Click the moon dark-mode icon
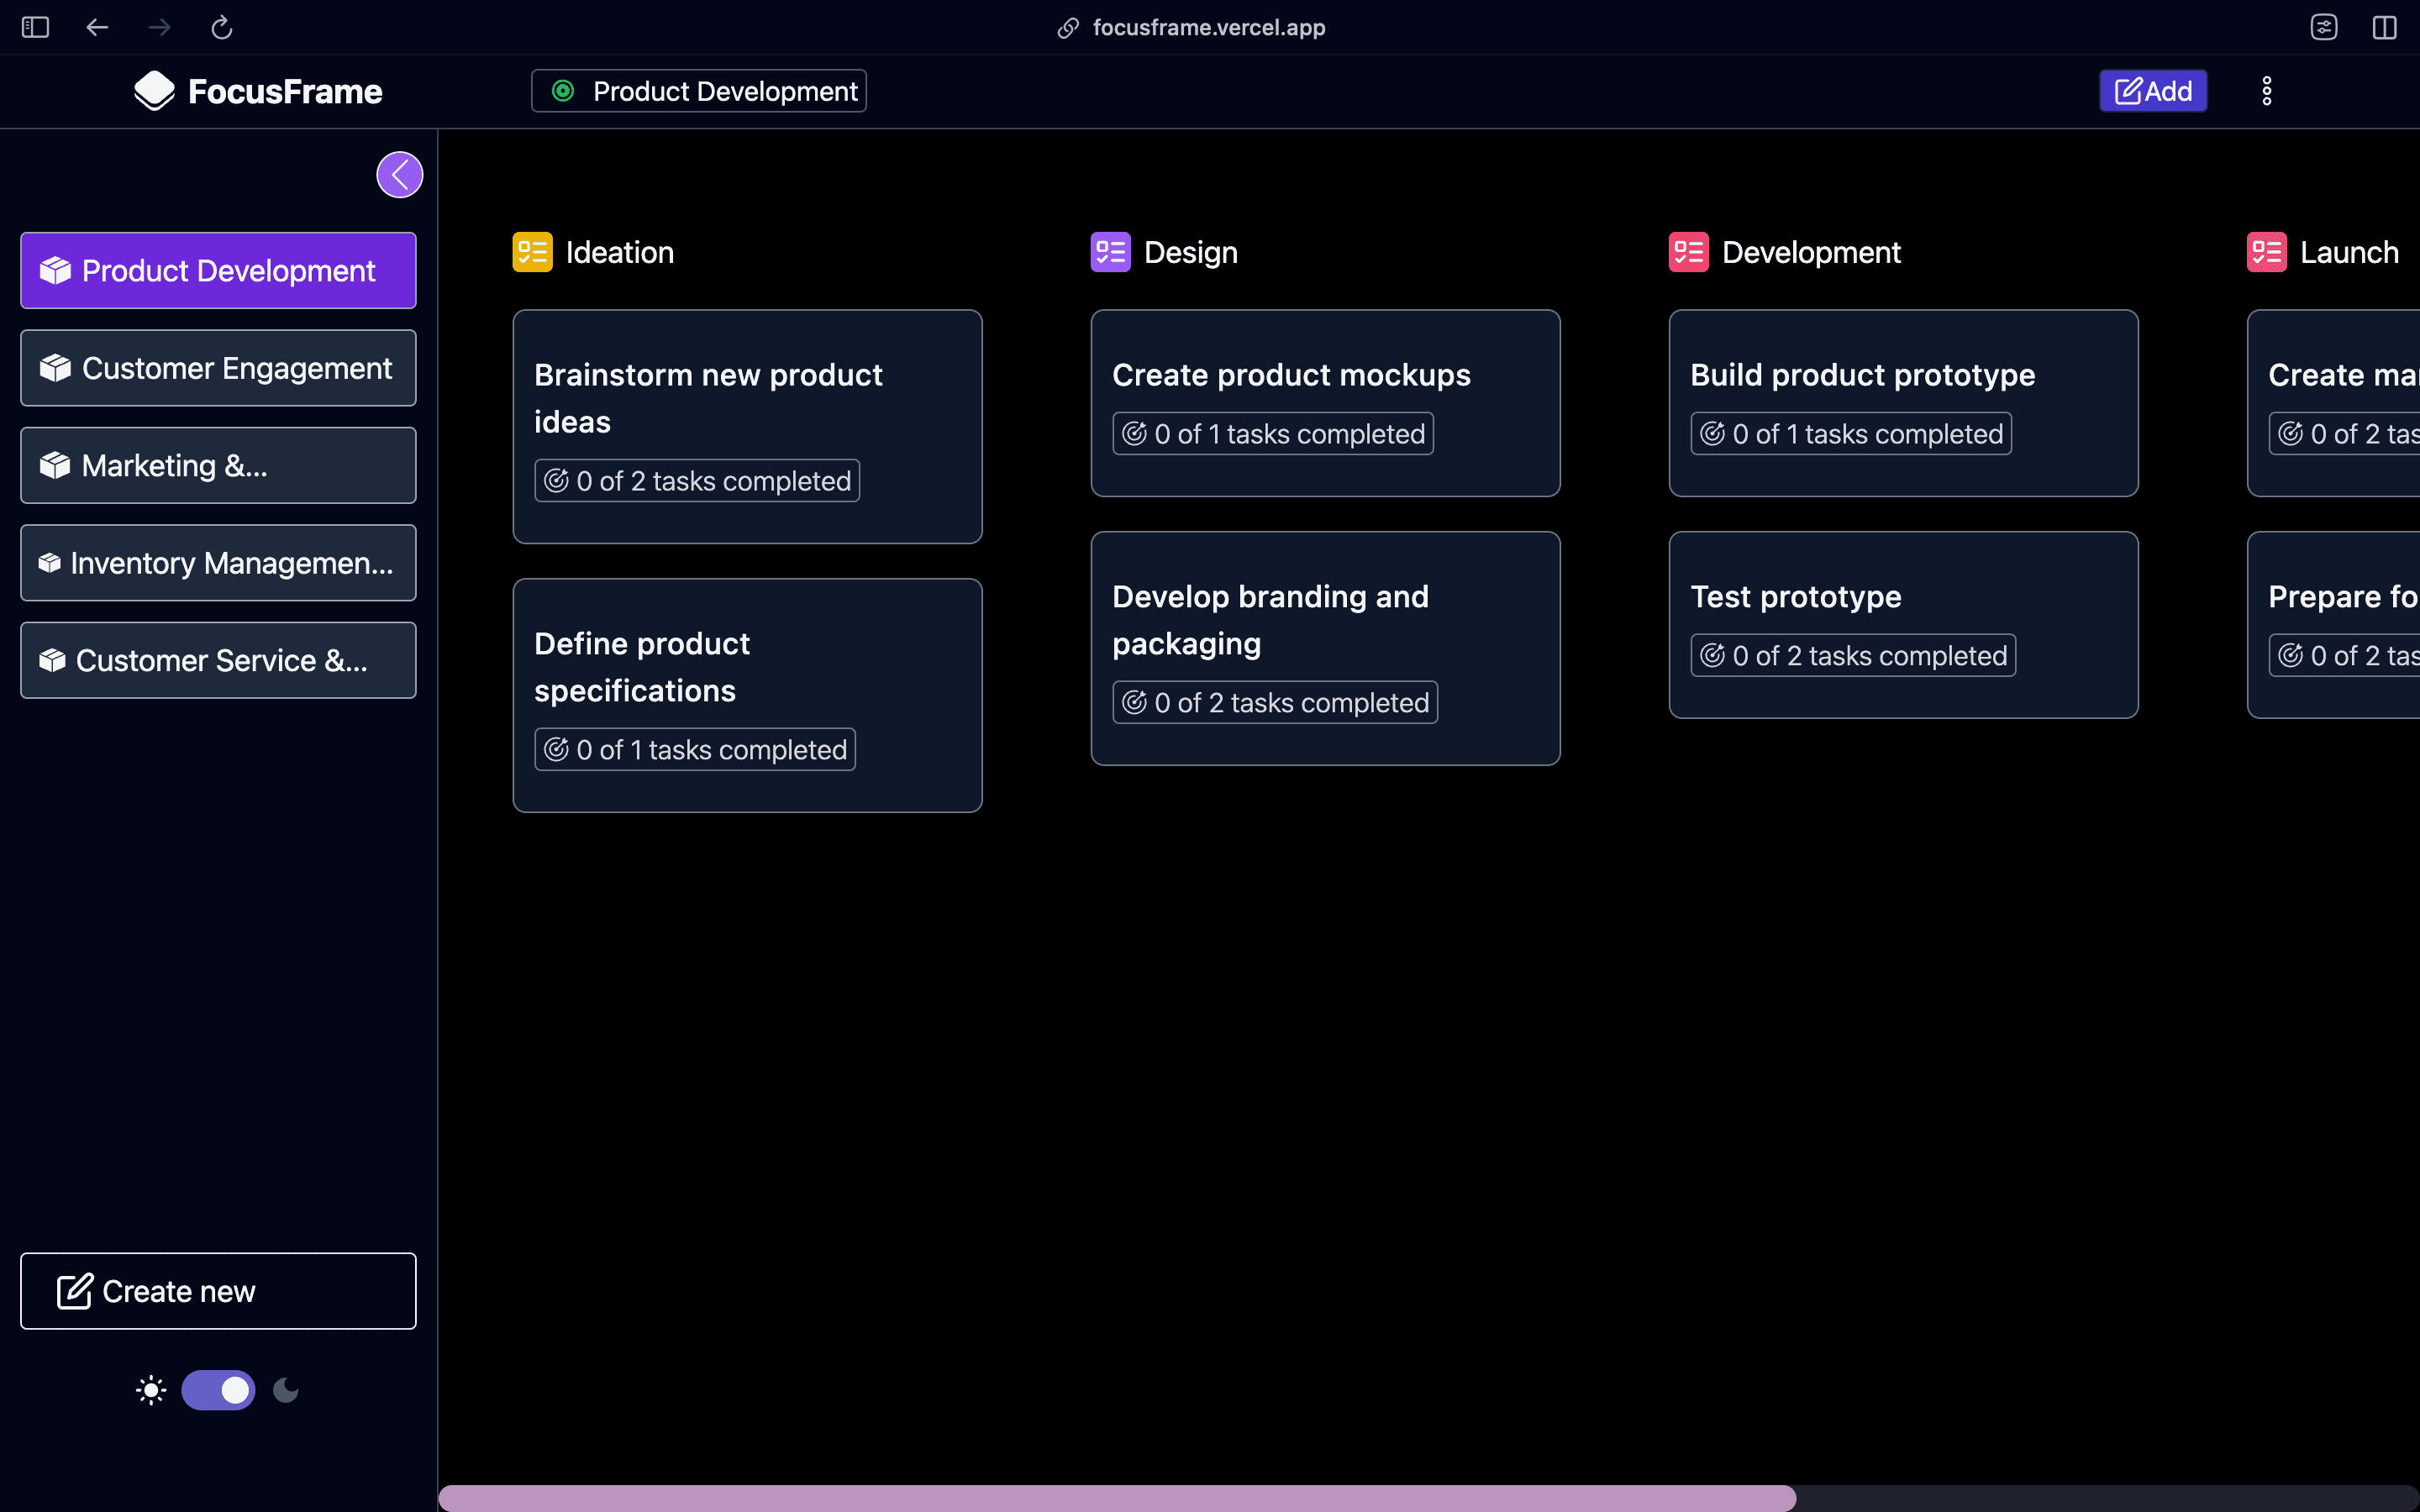 (286, 1390)
